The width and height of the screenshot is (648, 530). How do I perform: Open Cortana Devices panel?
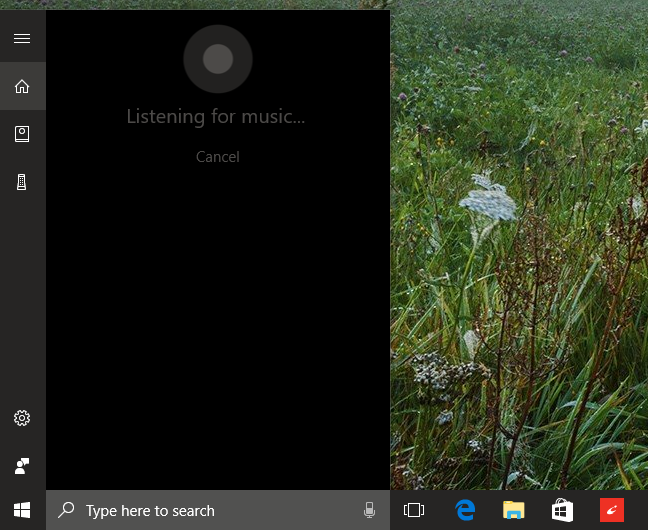pyautogui.click(x=21, y=182)
